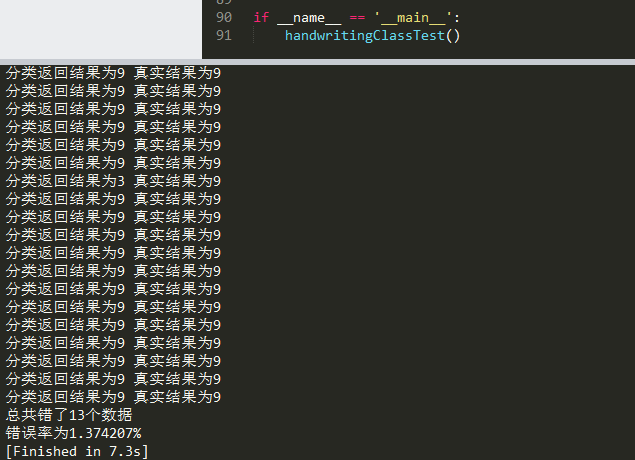Click the [Finished in 7.3s] status line

coord(77,451)
